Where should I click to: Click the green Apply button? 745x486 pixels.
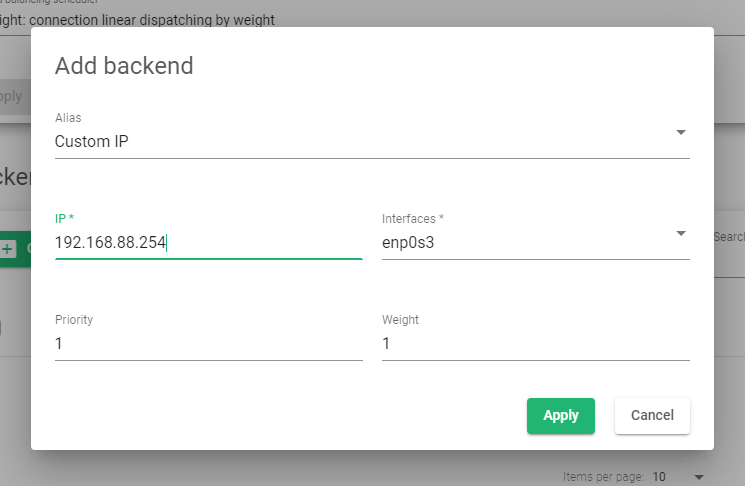click(561, 416)
